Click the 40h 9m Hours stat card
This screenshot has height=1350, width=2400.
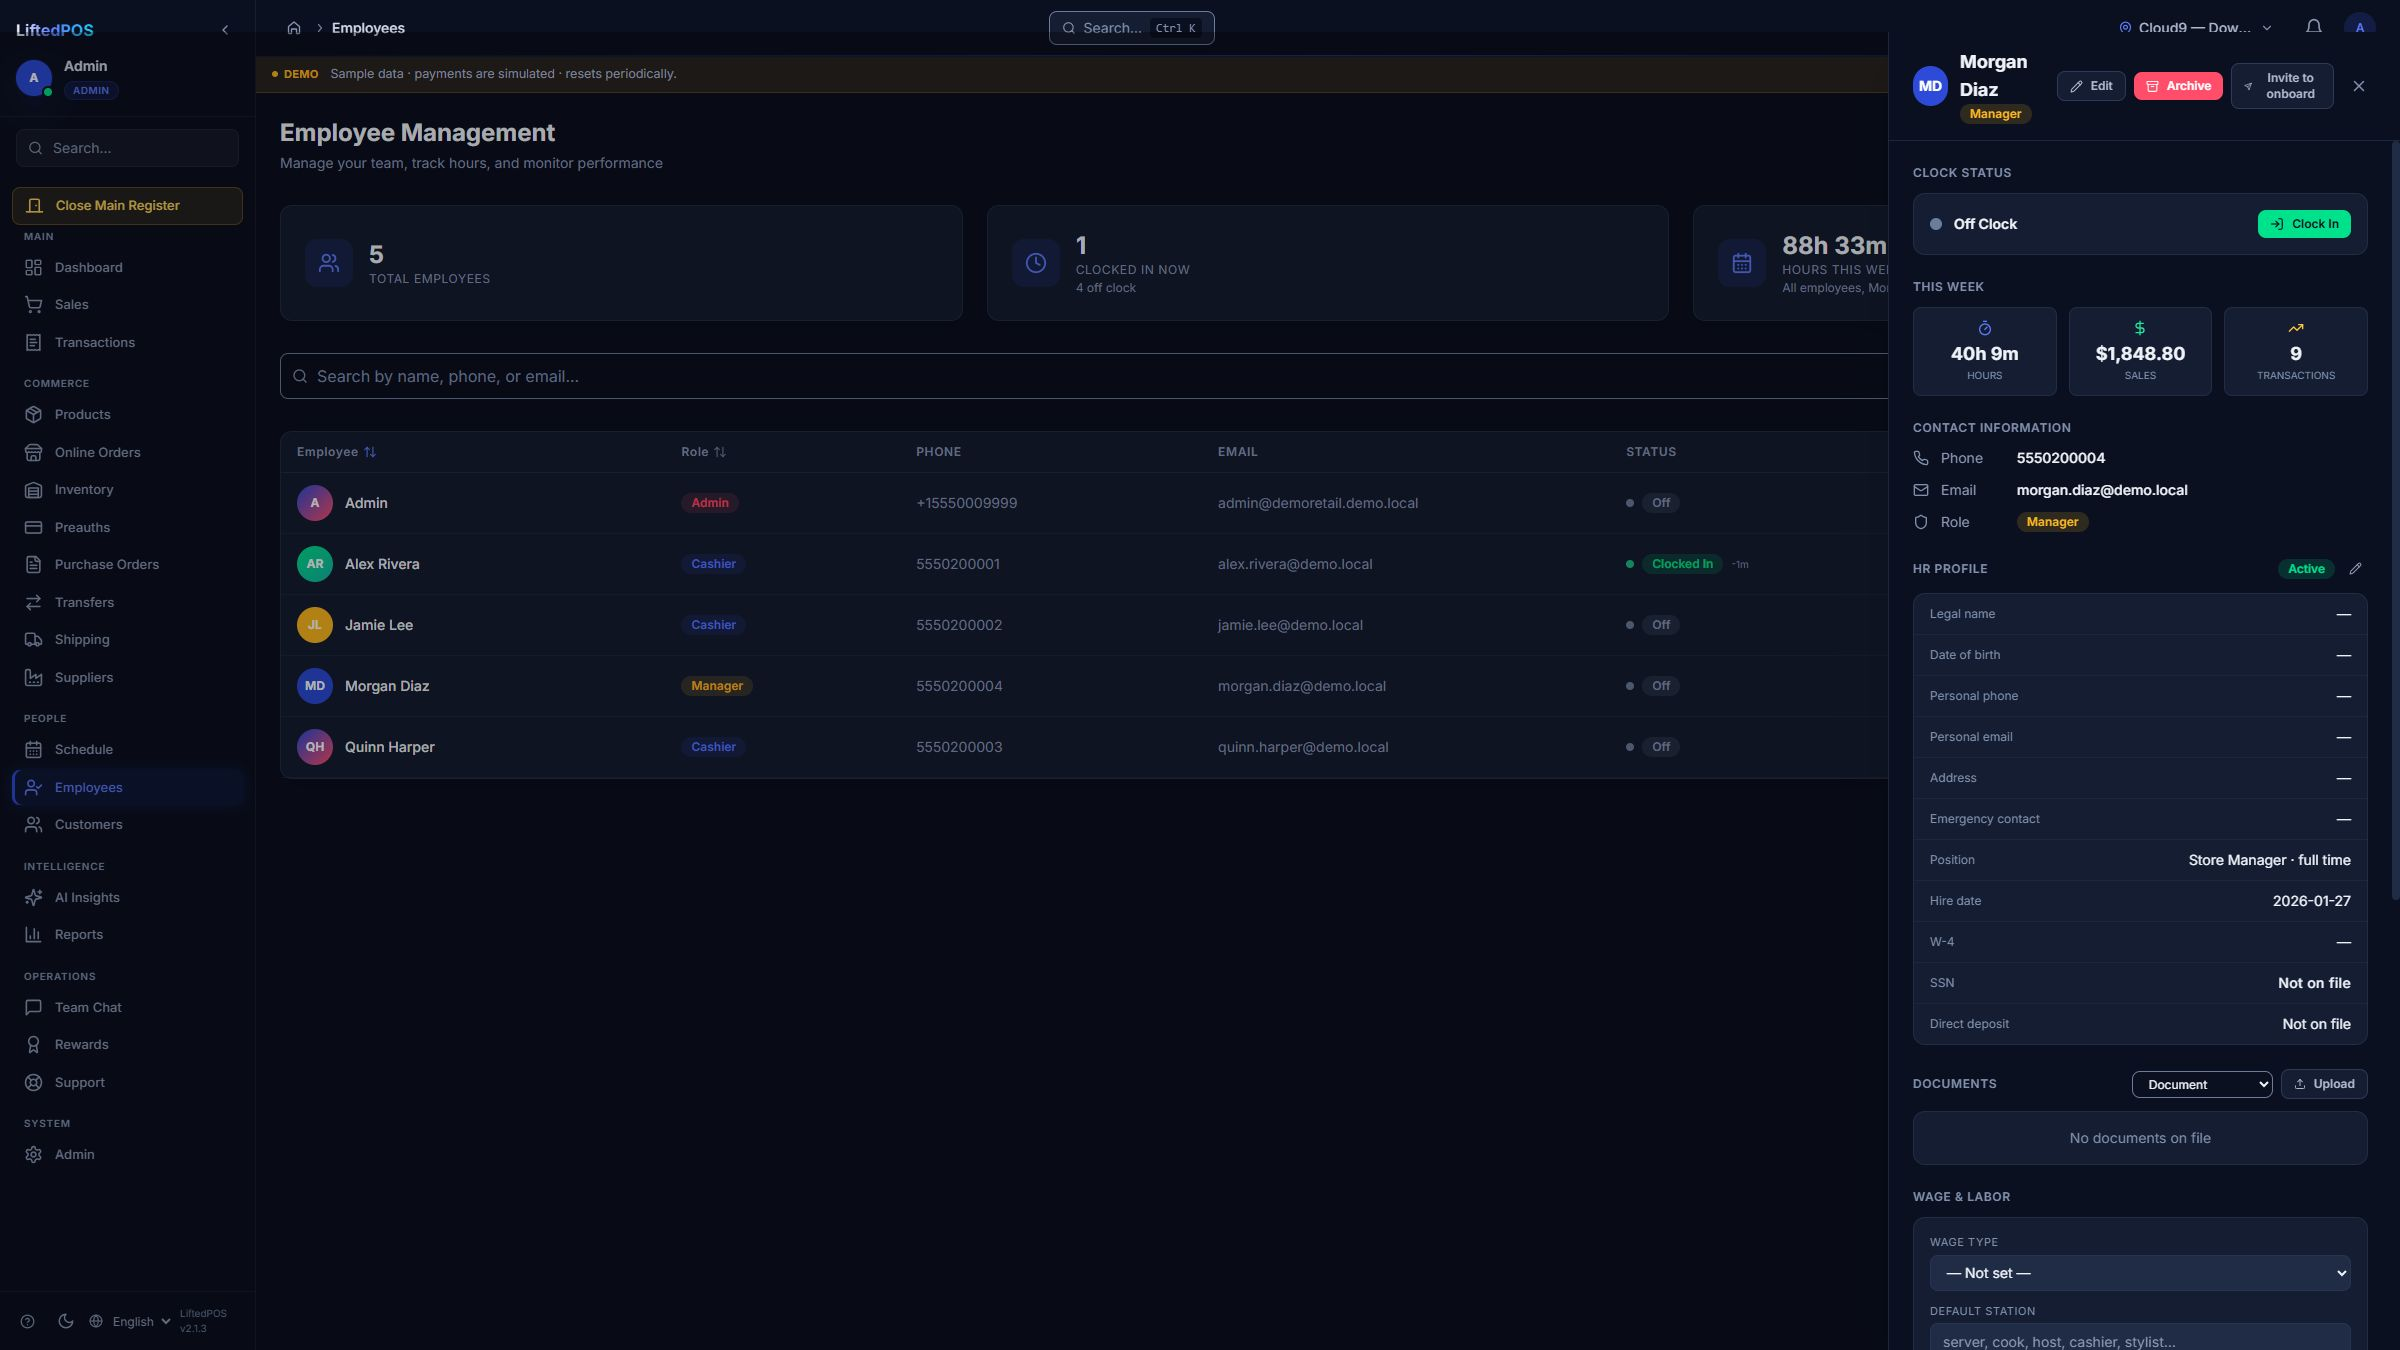pos(1984,352)
